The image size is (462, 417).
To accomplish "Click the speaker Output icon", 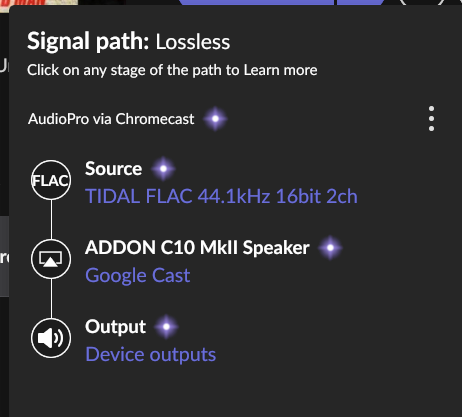I will 51,338.
